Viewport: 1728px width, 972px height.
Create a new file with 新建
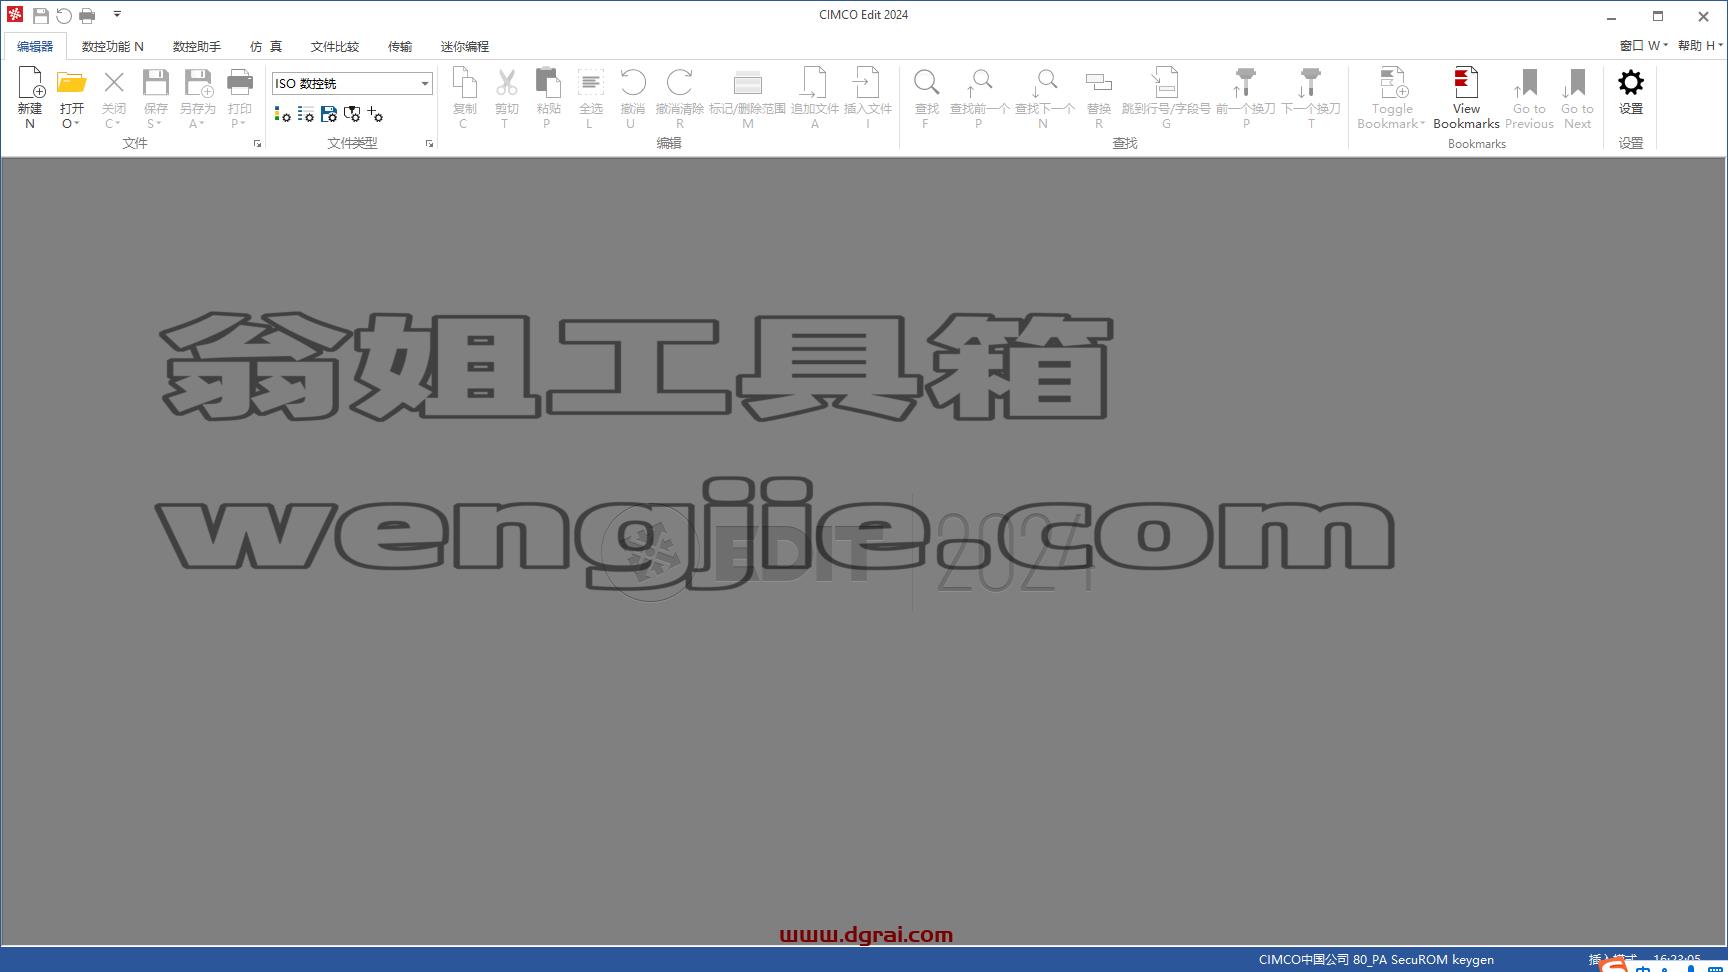pos(30,97)
